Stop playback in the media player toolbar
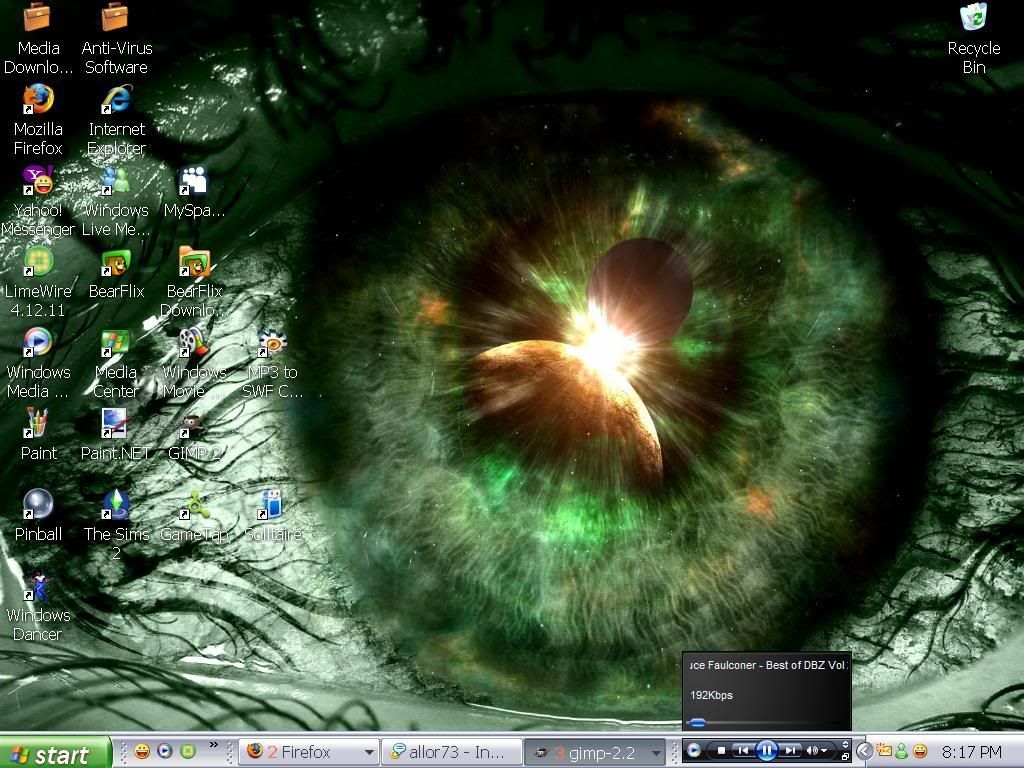The height and width of the screenshot is (768, 1024). tap(721, 751)
